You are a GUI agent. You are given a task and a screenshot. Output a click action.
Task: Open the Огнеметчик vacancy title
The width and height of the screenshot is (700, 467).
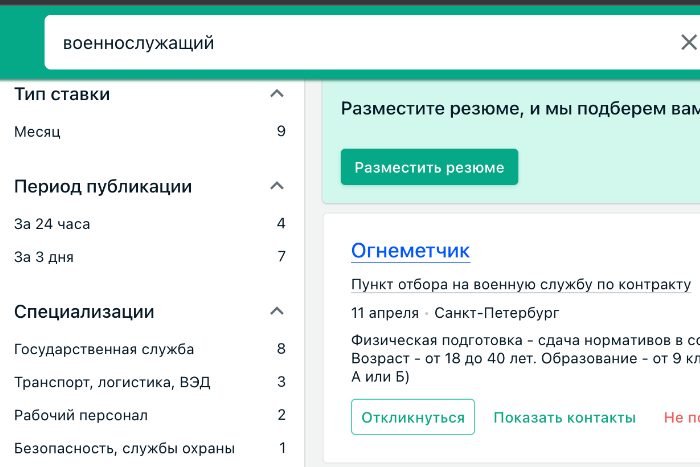(410, 250)
